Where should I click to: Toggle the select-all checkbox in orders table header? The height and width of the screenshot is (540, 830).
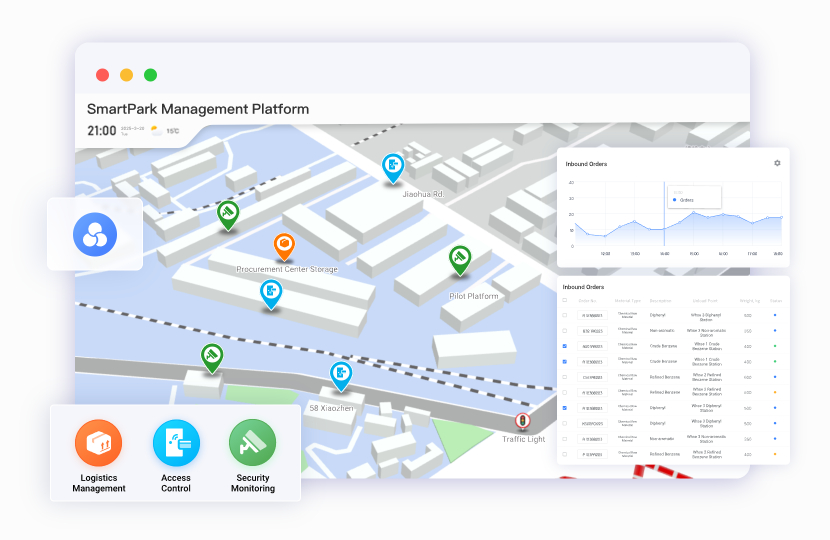(x=565, y=300)
